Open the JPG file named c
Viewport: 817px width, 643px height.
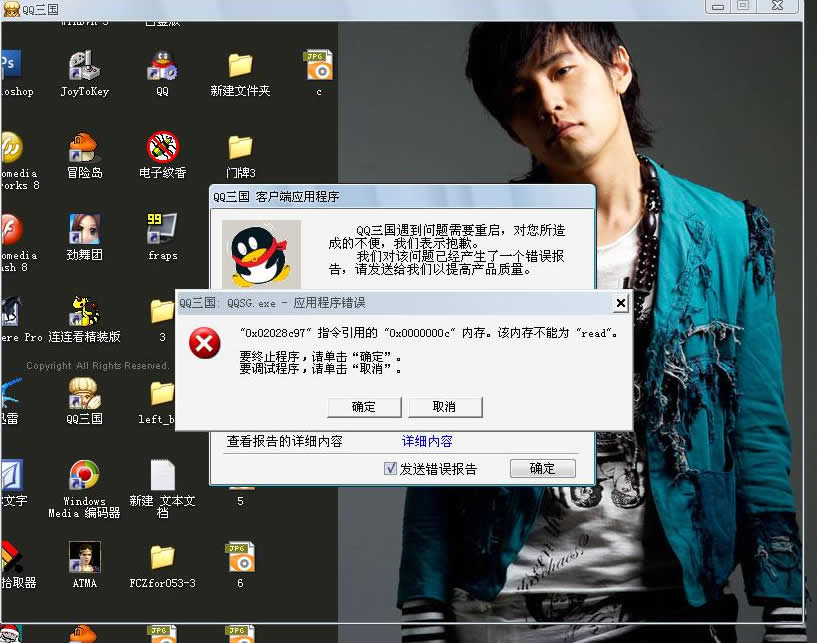(x=318, y=65)
